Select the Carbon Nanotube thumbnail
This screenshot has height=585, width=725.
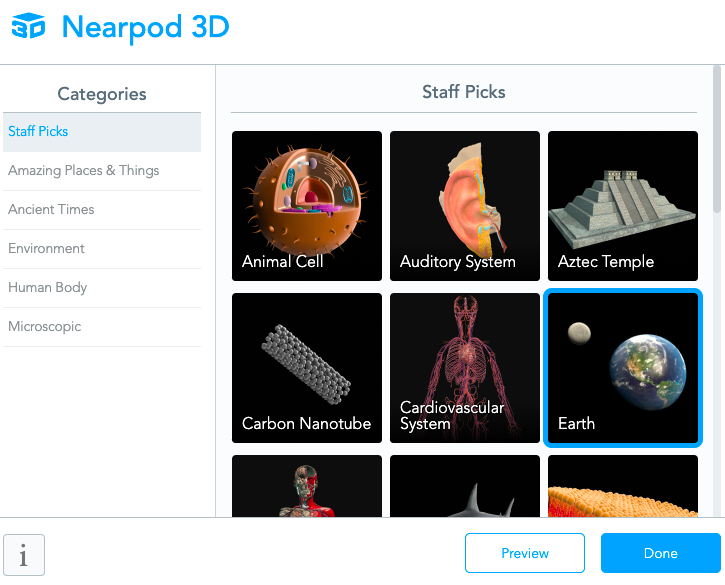[307, 368]
